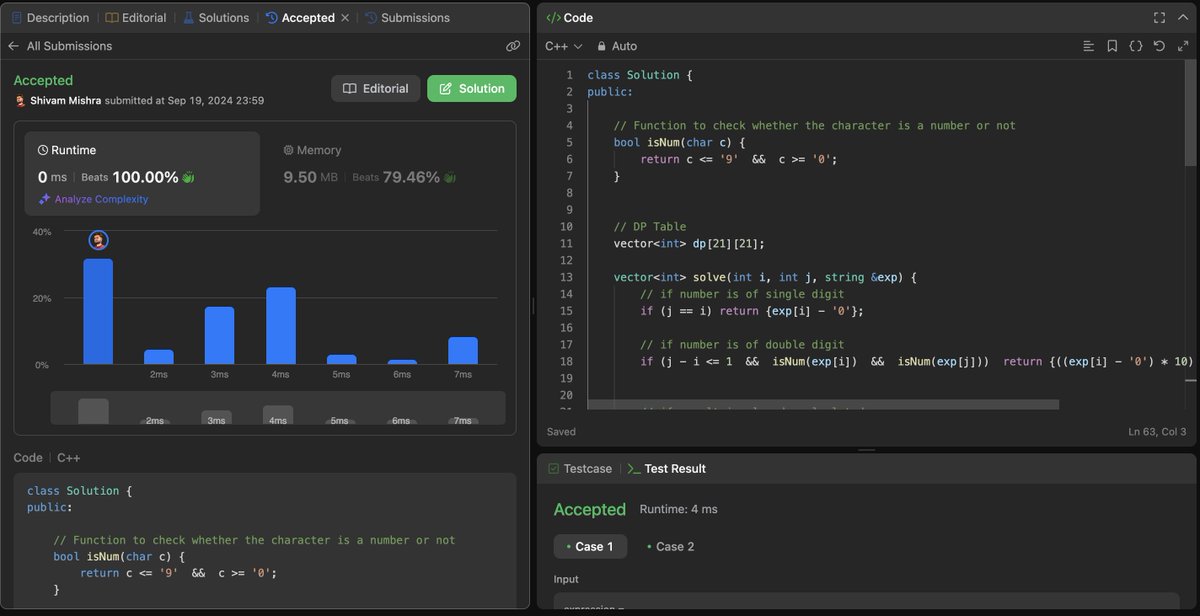Click the Saved status text
Image resolution: width=1200 pixels, height=616 pixels.
point(561,432)
